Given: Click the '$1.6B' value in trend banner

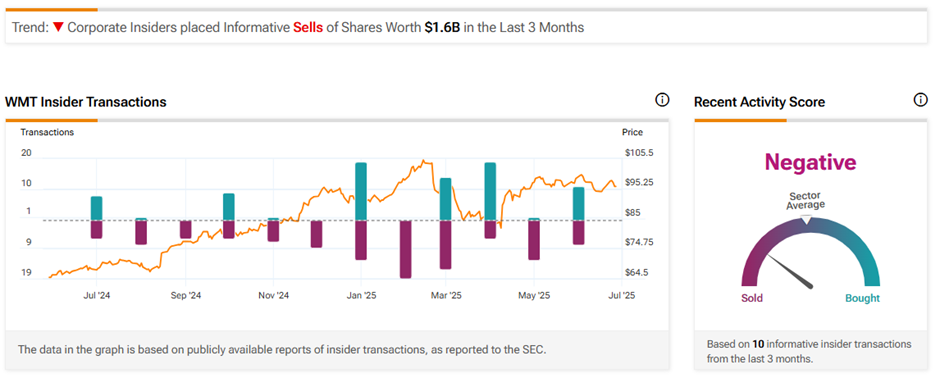Looking at the screenshot, I should (442, 28).
